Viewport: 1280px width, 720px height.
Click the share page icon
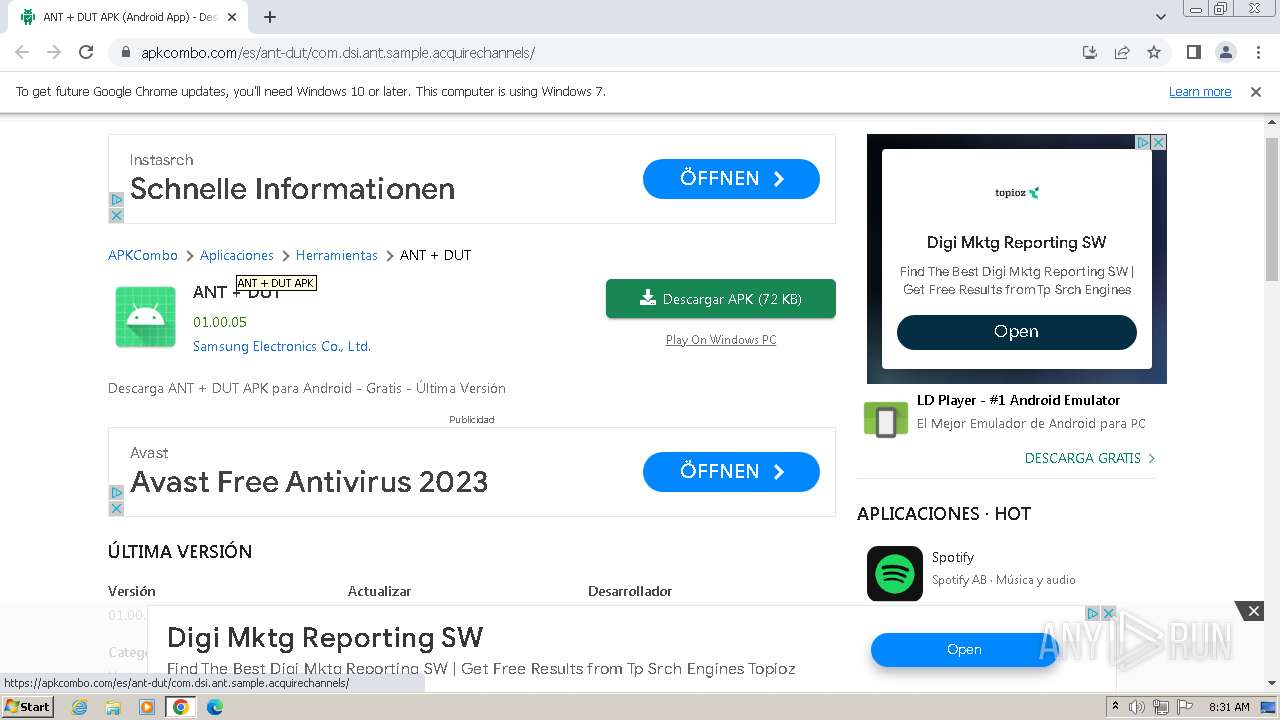[x=1122, y=53]
